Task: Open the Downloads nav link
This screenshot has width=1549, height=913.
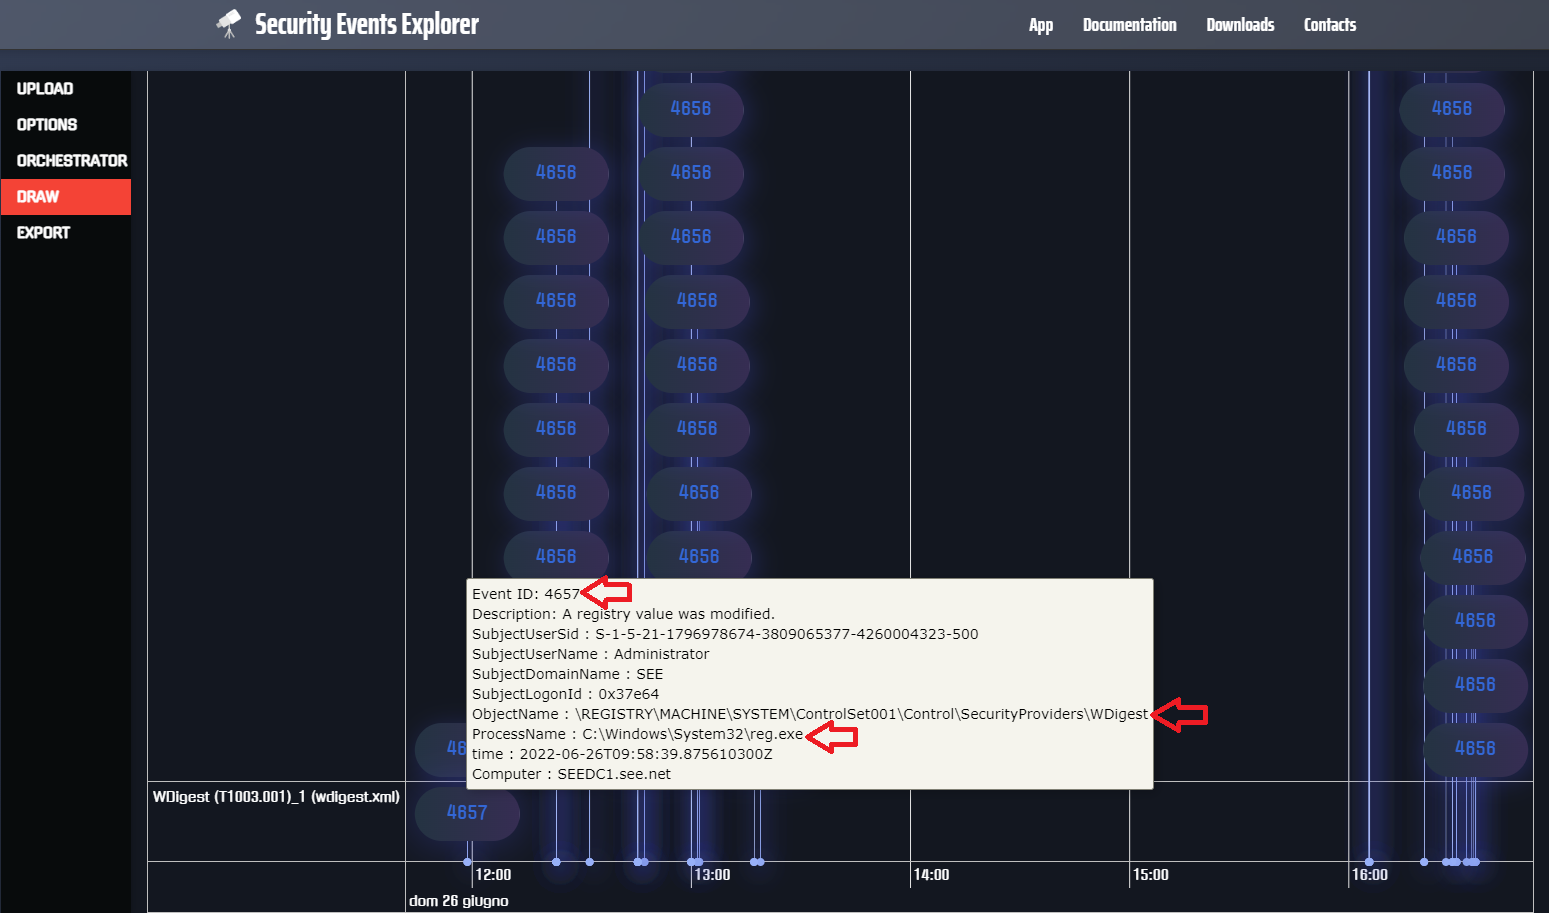Action: pos(1240,25)
